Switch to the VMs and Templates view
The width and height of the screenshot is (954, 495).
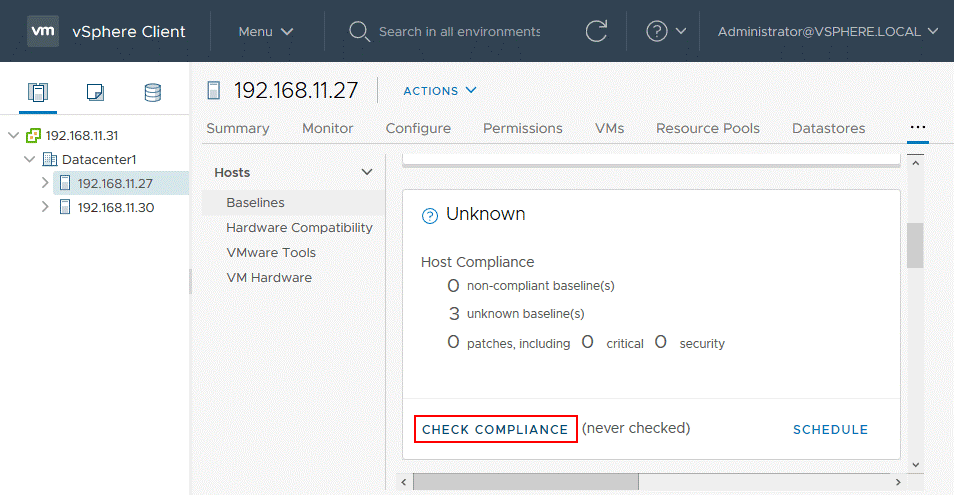coord(95,93)
